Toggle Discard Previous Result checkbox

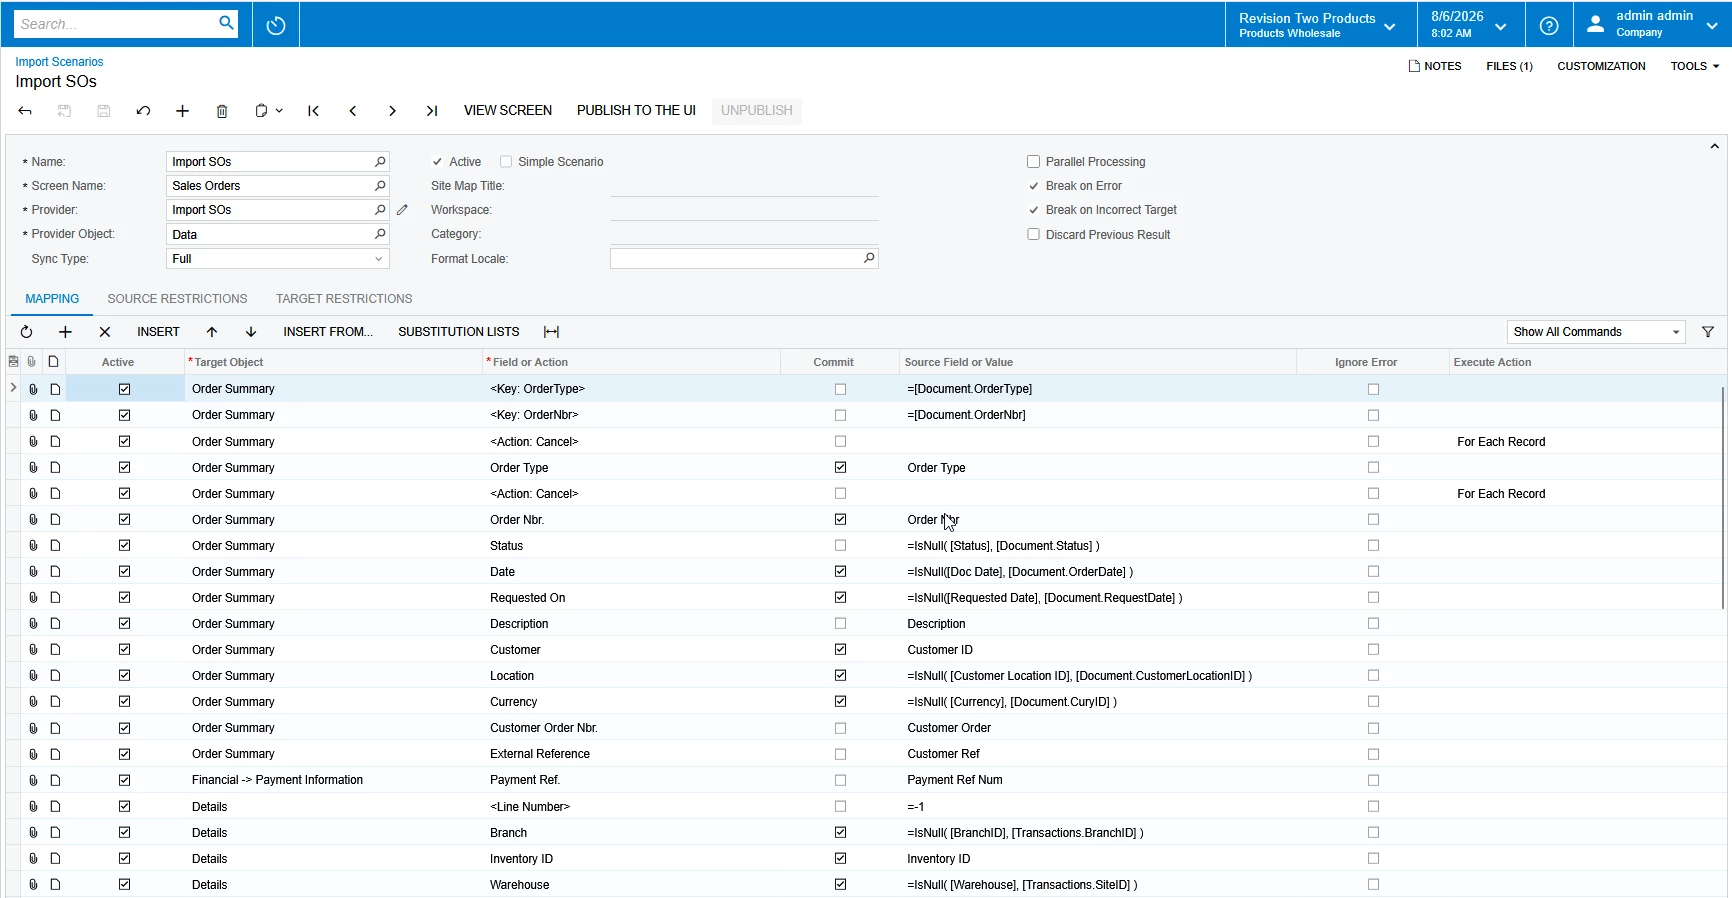coord(1034,235)
